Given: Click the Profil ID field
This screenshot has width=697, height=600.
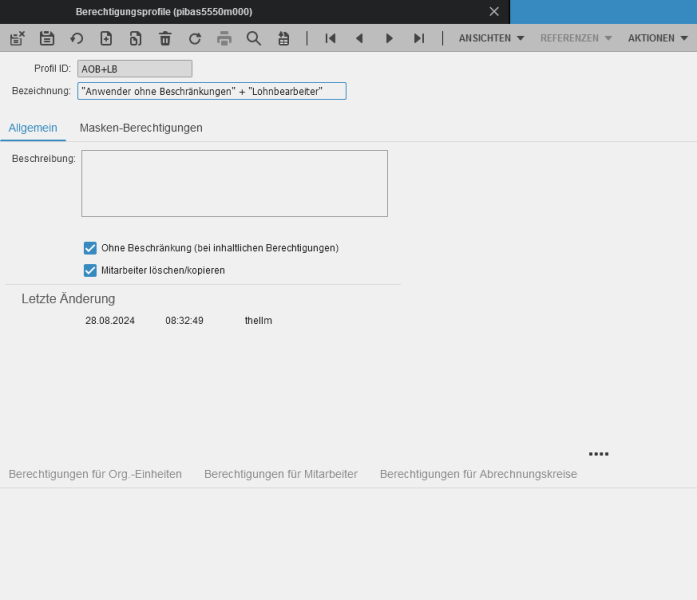Looking at the screenshot, I should [x=135, y=69].
